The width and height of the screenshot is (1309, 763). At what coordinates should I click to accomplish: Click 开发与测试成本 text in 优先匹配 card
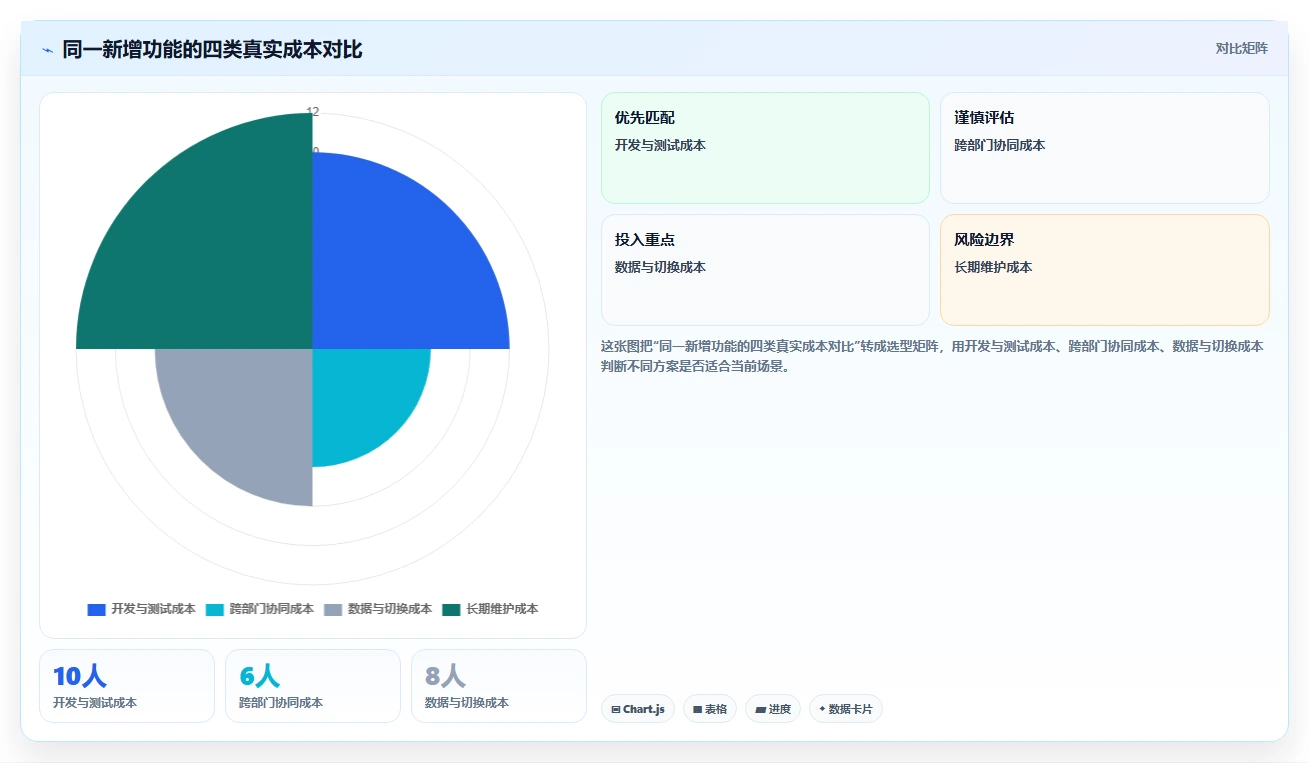click(x=660, y=145)
